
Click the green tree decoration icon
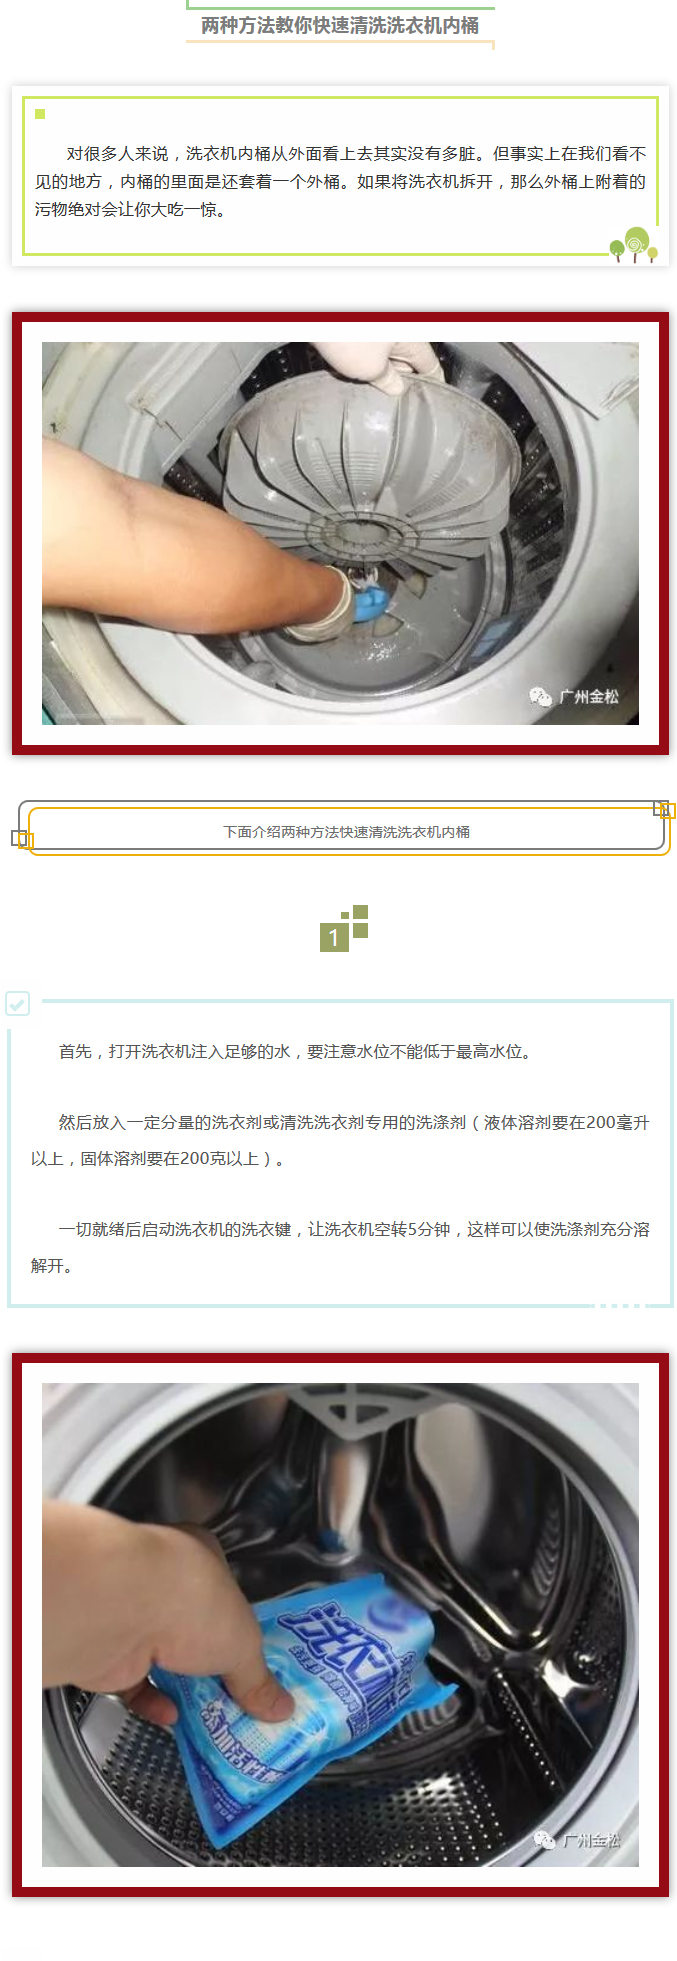[x=634, y=245]
